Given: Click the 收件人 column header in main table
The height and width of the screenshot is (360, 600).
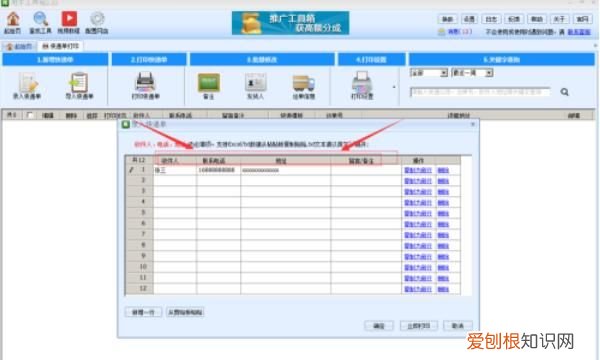Looking at the screenshot, I should [141, 115].
